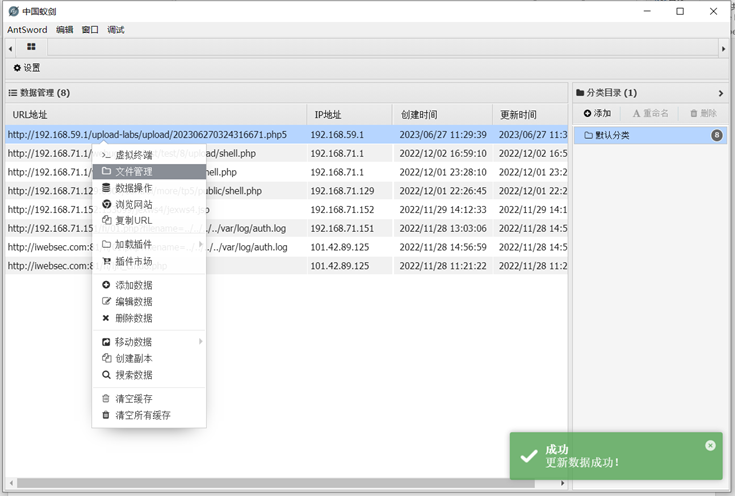The width and height of the screenshot is (735, 496).
Task: Click the grid home tab icon
Action: 31,46
